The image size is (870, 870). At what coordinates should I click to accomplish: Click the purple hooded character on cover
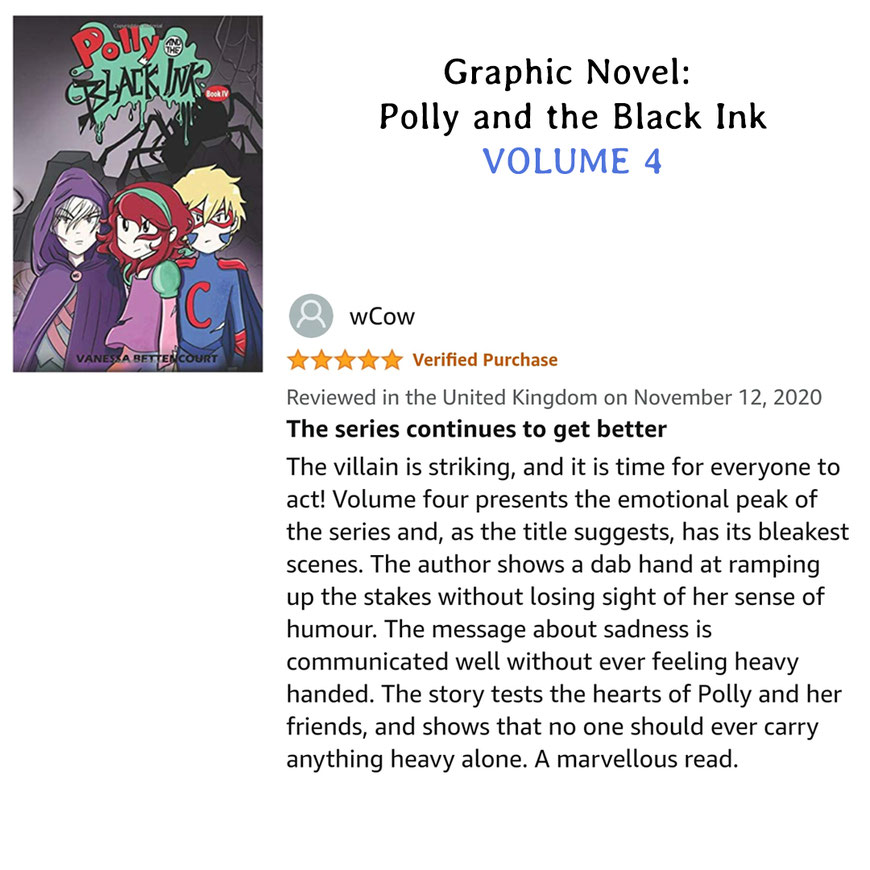[x=69, y=270]
